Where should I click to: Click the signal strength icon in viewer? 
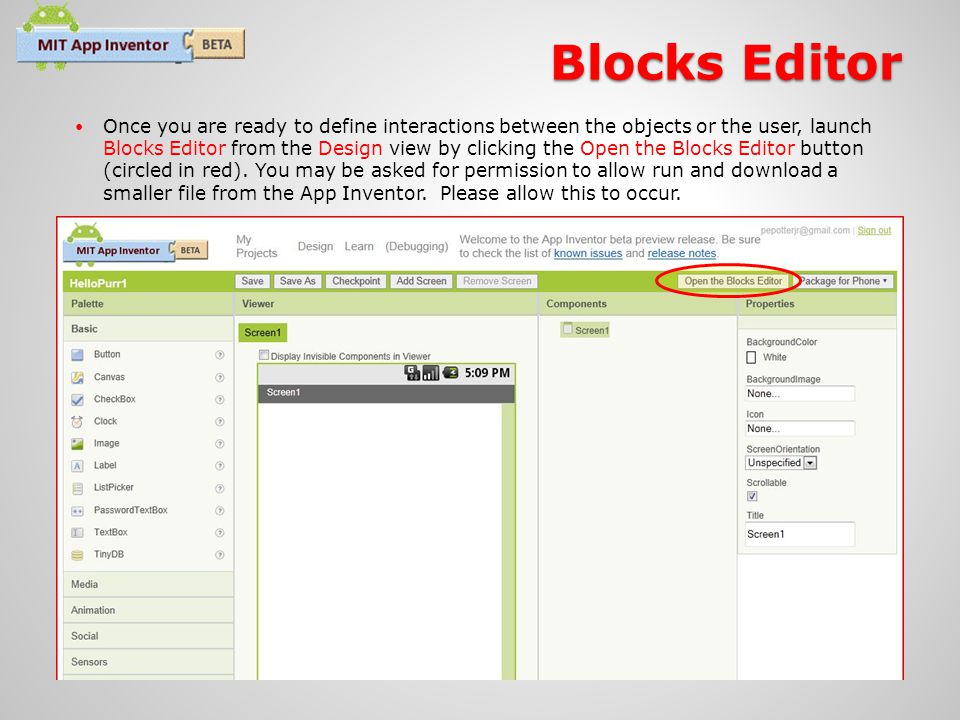point(431,372)
